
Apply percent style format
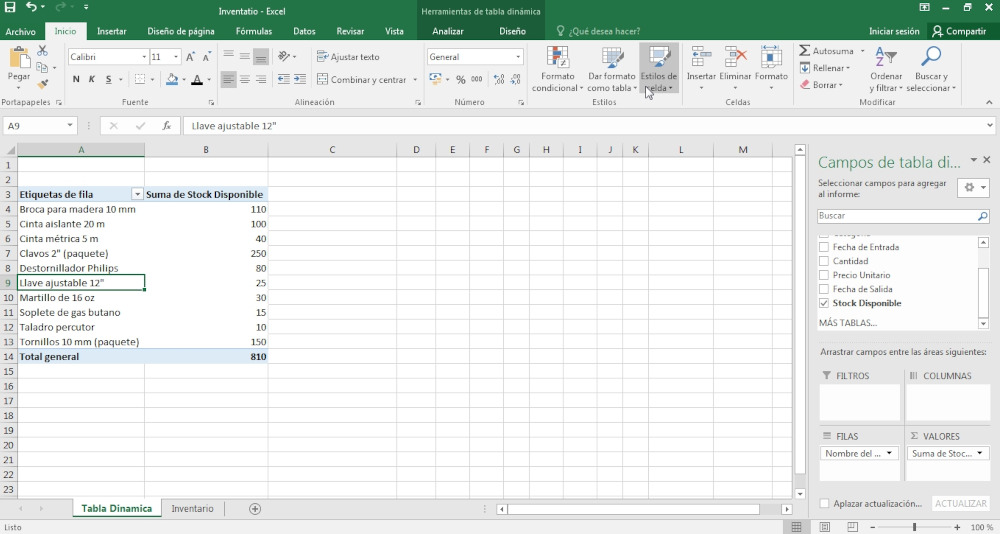(460, 80)
